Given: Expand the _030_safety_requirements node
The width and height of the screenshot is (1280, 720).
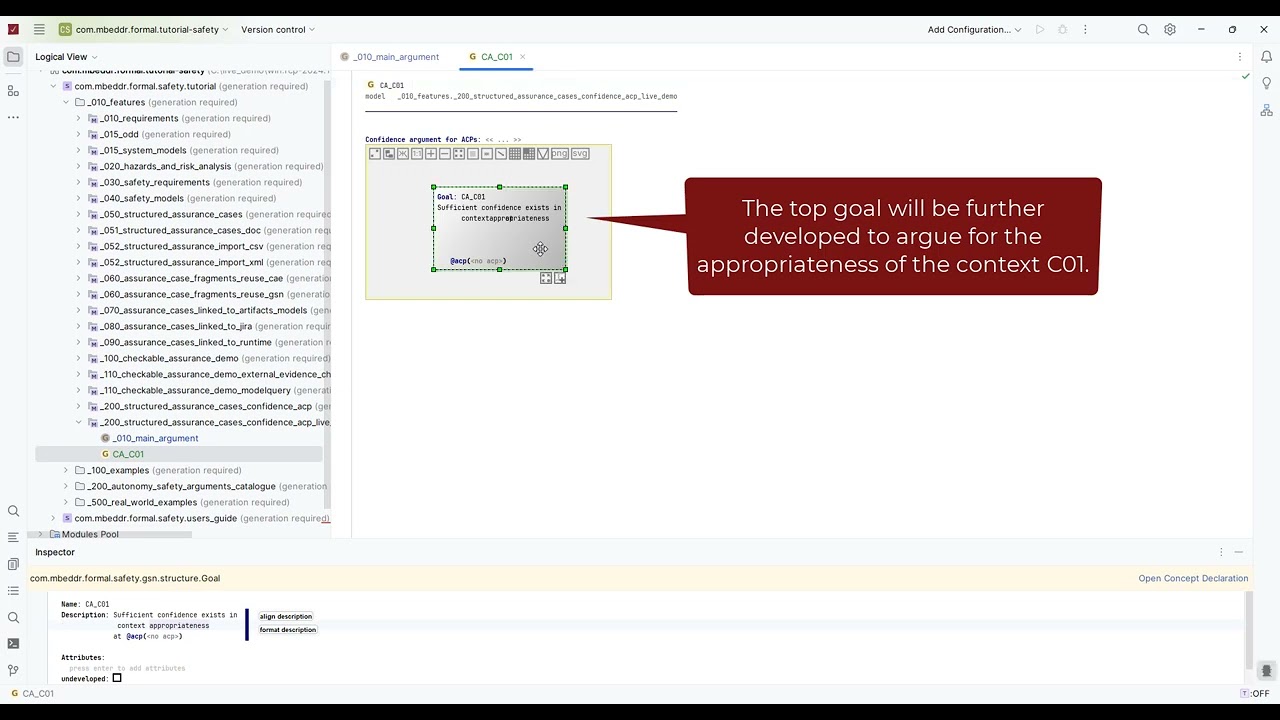Looking at the screenshot, I should pyautogui.click(x=78, y=182).
